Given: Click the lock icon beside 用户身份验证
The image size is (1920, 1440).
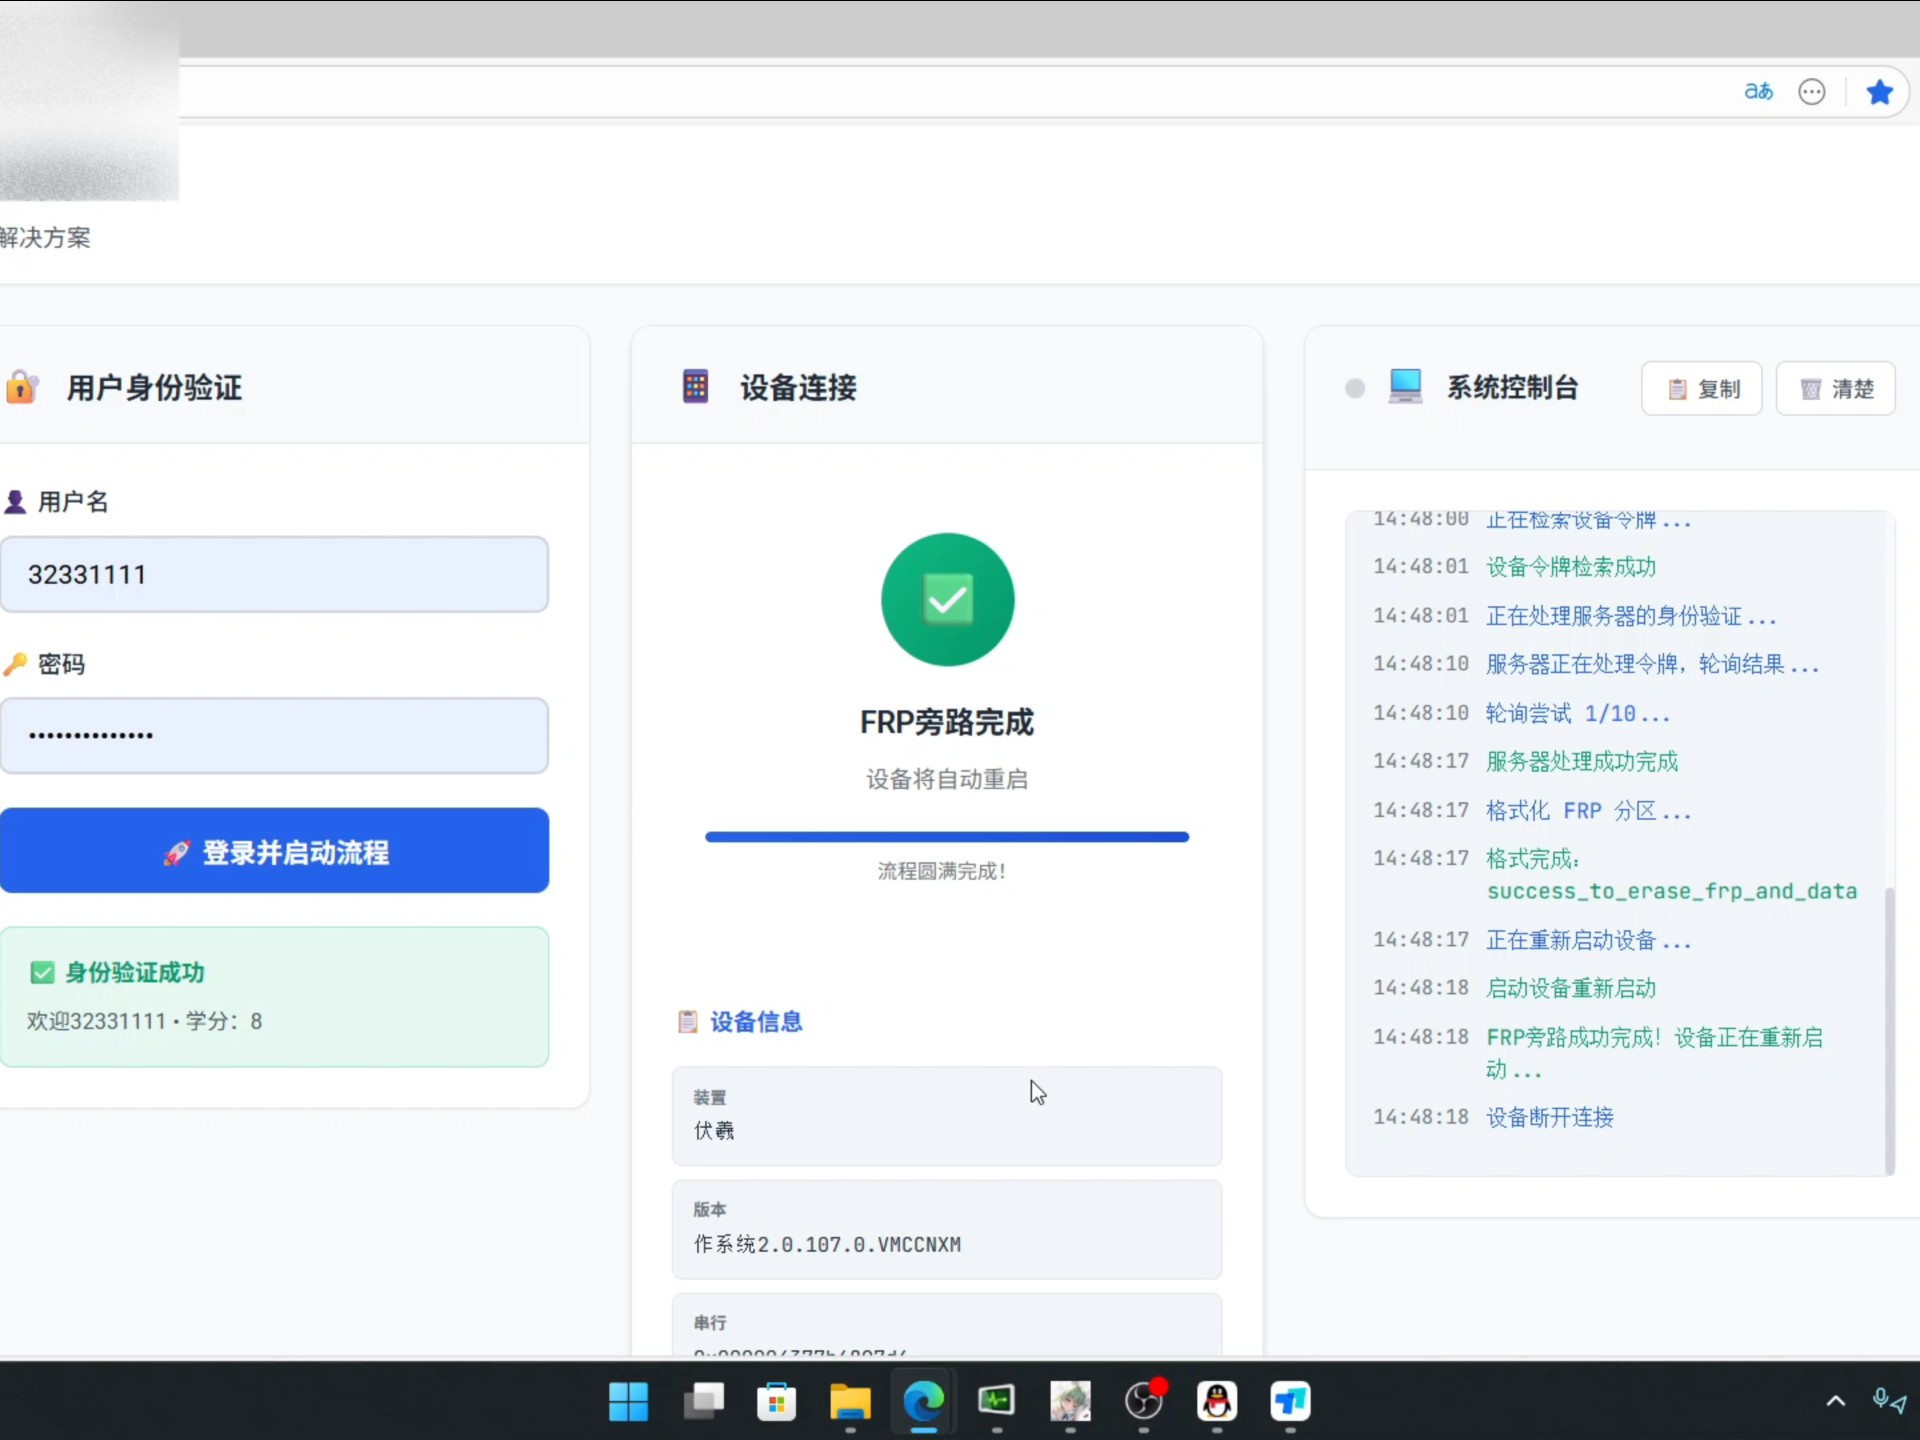Looking at the screenshot, I should click(22, 386).
